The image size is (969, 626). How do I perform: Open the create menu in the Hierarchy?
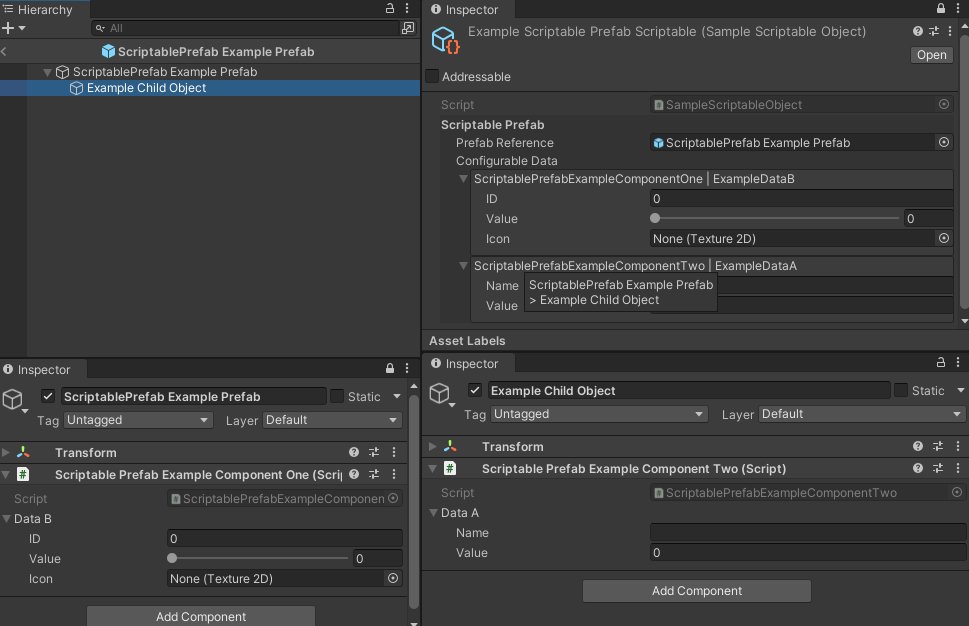[8, 25]
